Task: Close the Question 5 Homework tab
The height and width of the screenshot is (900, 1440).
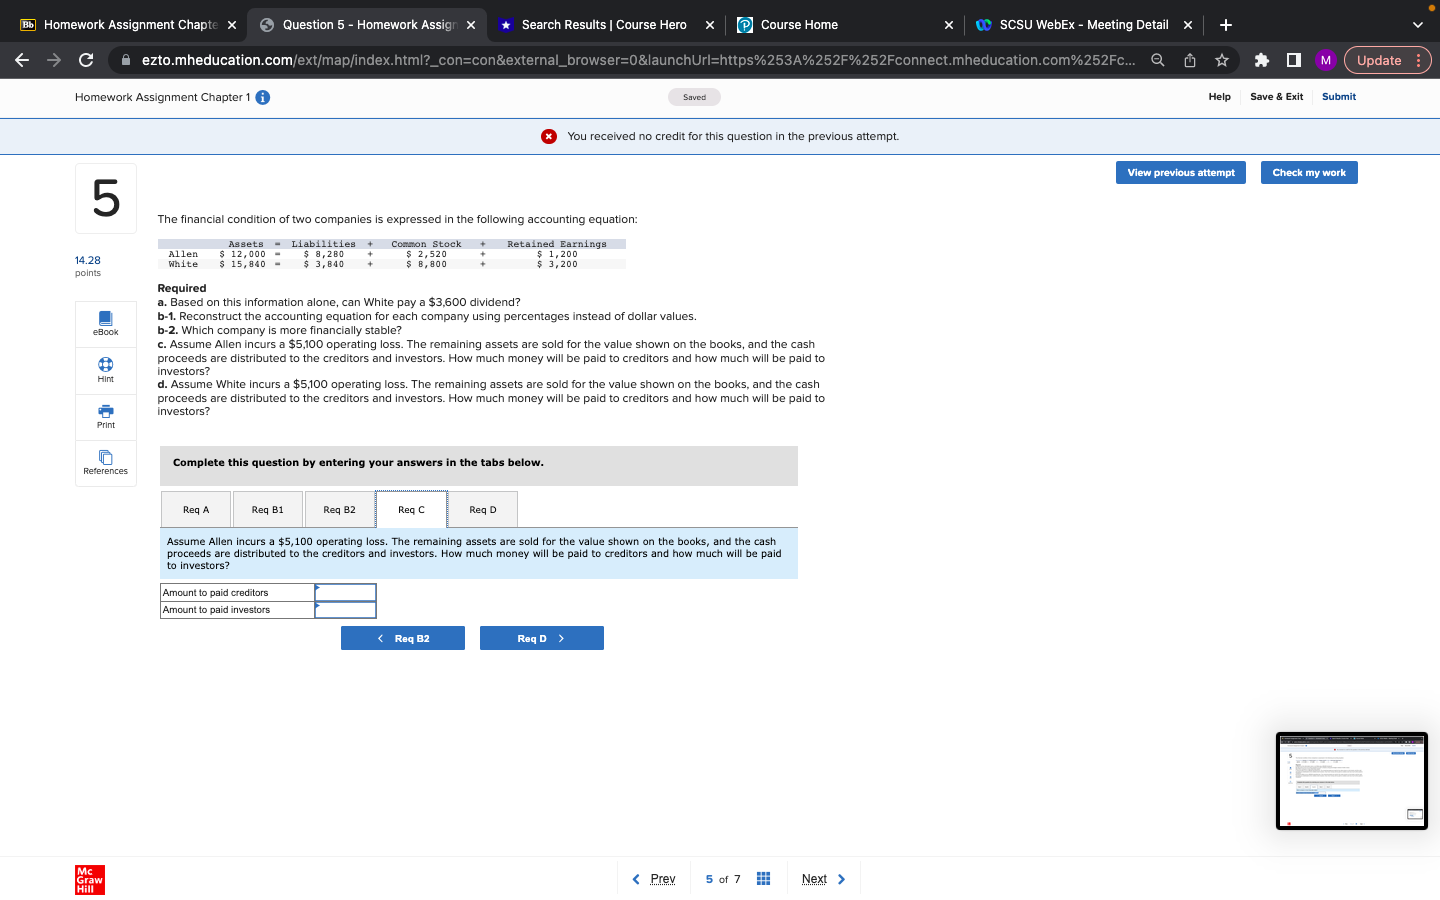Action: [471, 25]
